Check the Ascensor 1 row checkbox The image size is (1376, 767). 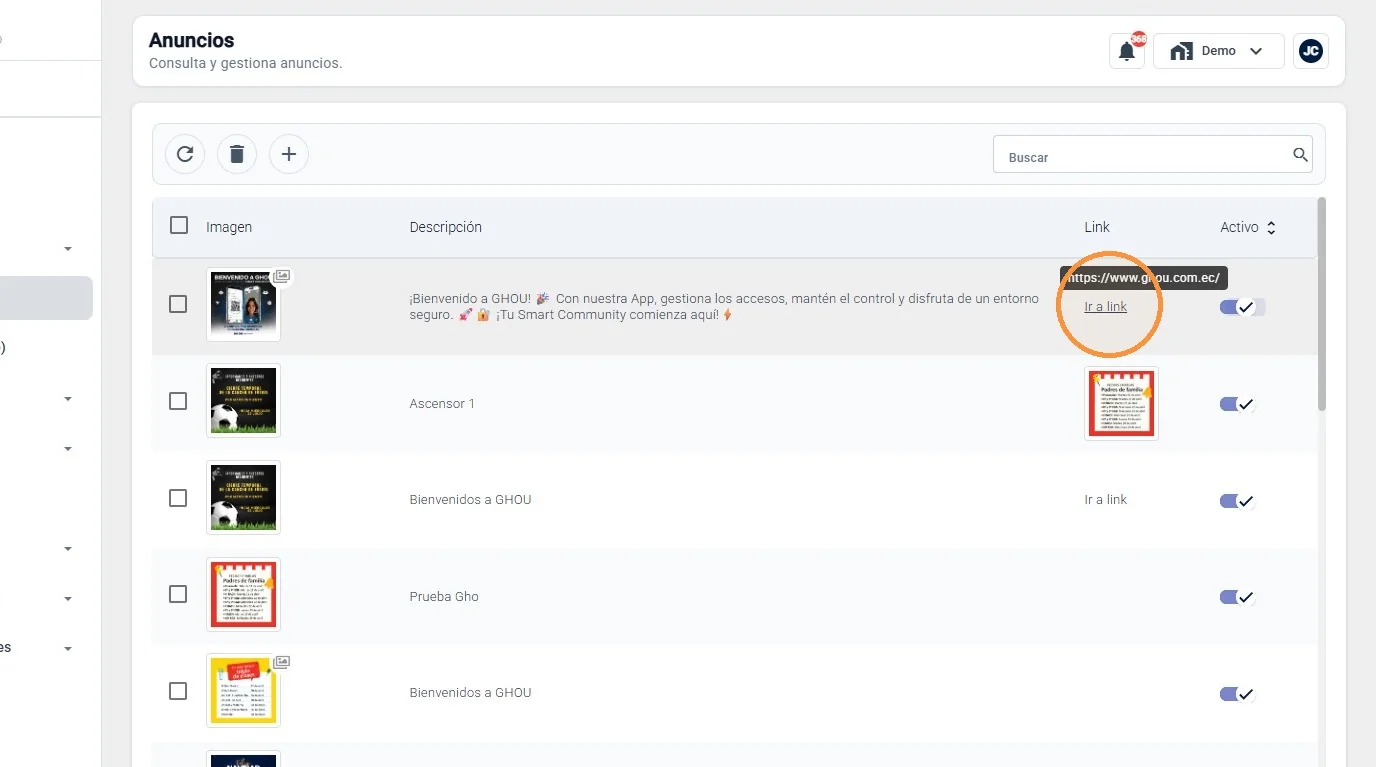click(178, 401)
